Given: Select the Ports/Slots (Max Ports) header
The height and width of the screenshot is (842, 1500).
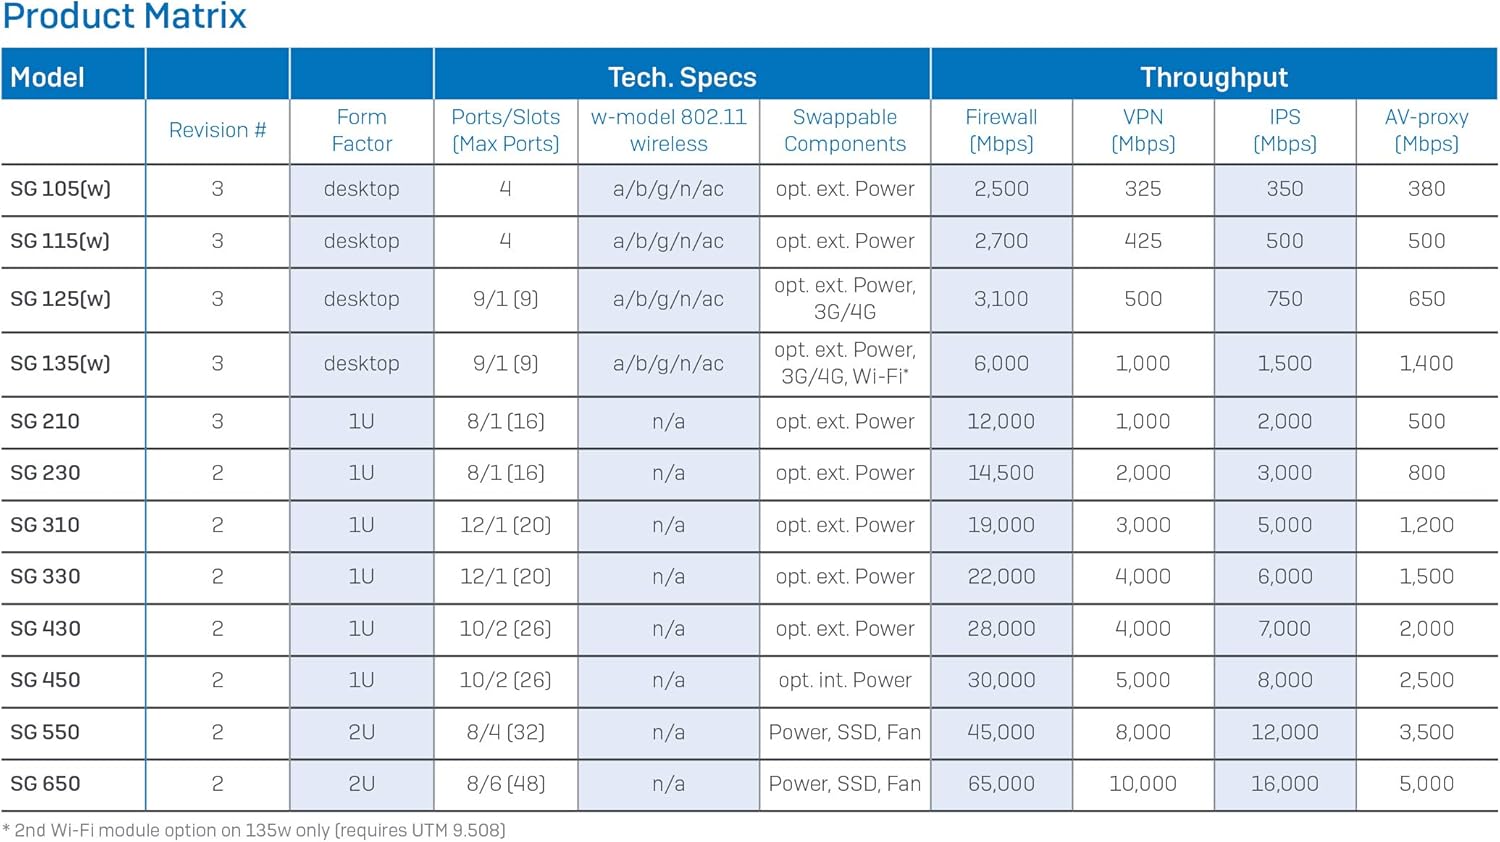Looking at the screenshot, I should 505,130.
